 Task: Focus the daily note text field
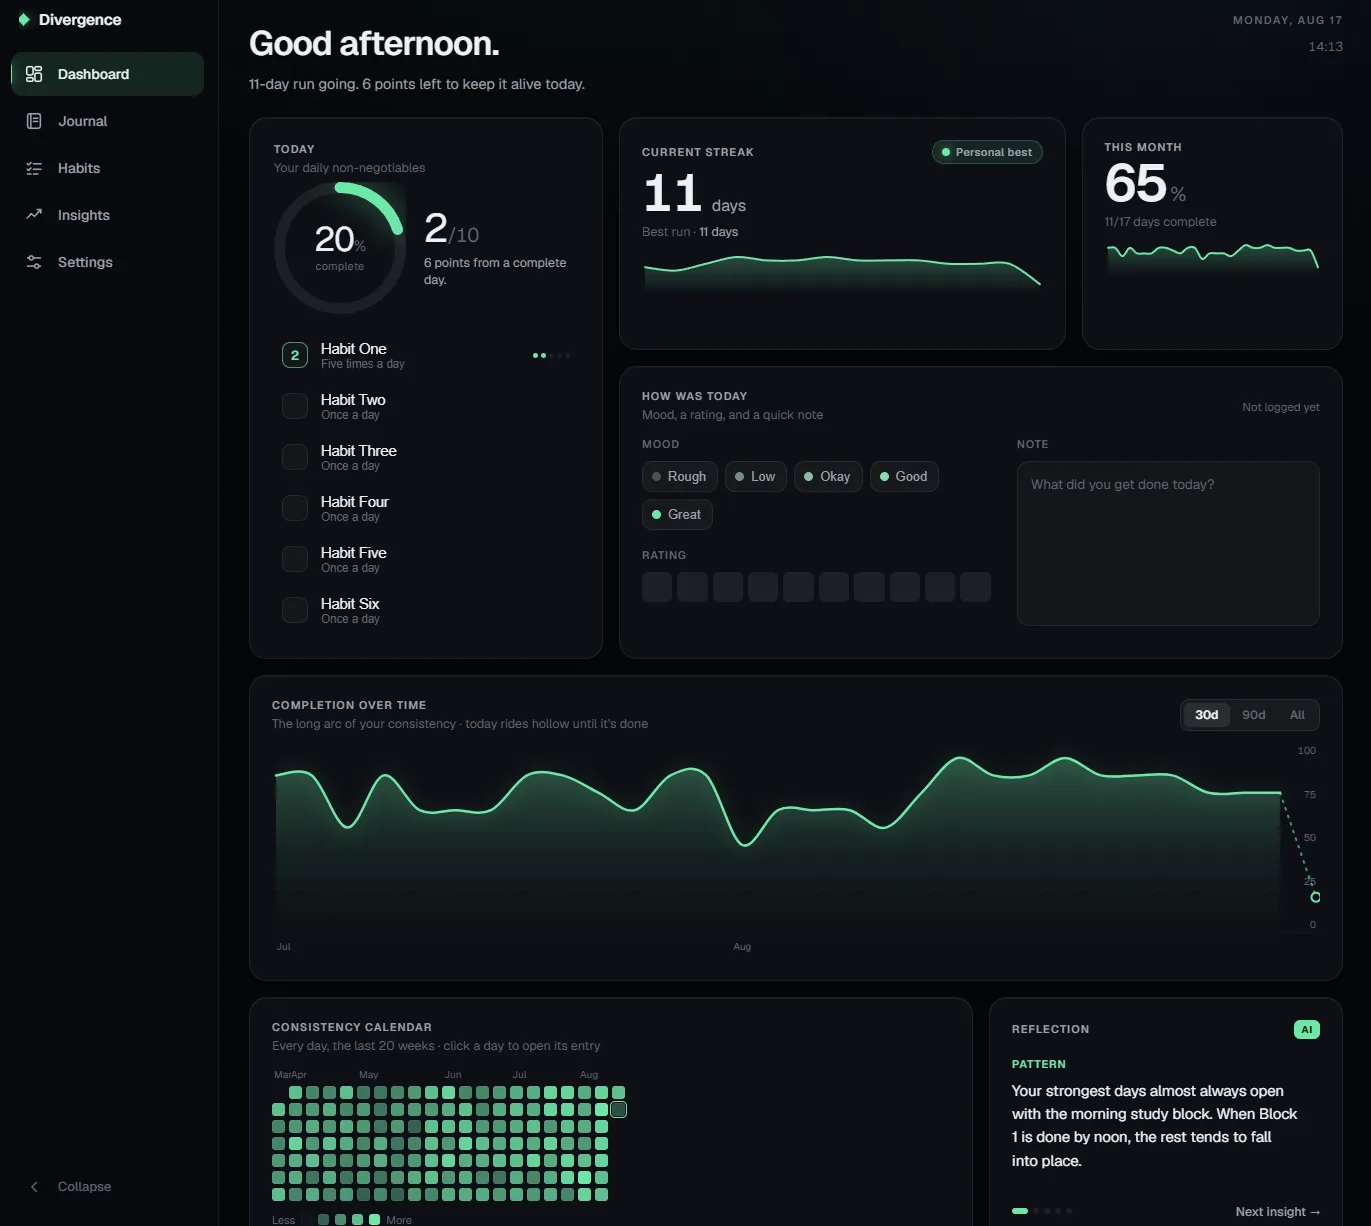coord(1168,544)
